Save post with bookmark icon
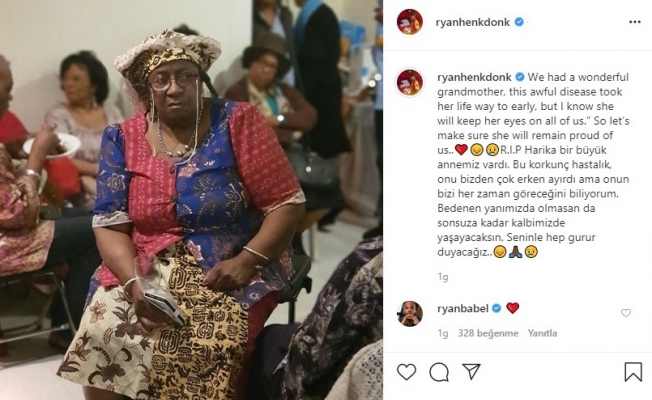The height and width of the screenshot is (400, 652). (x=633, y=372)
